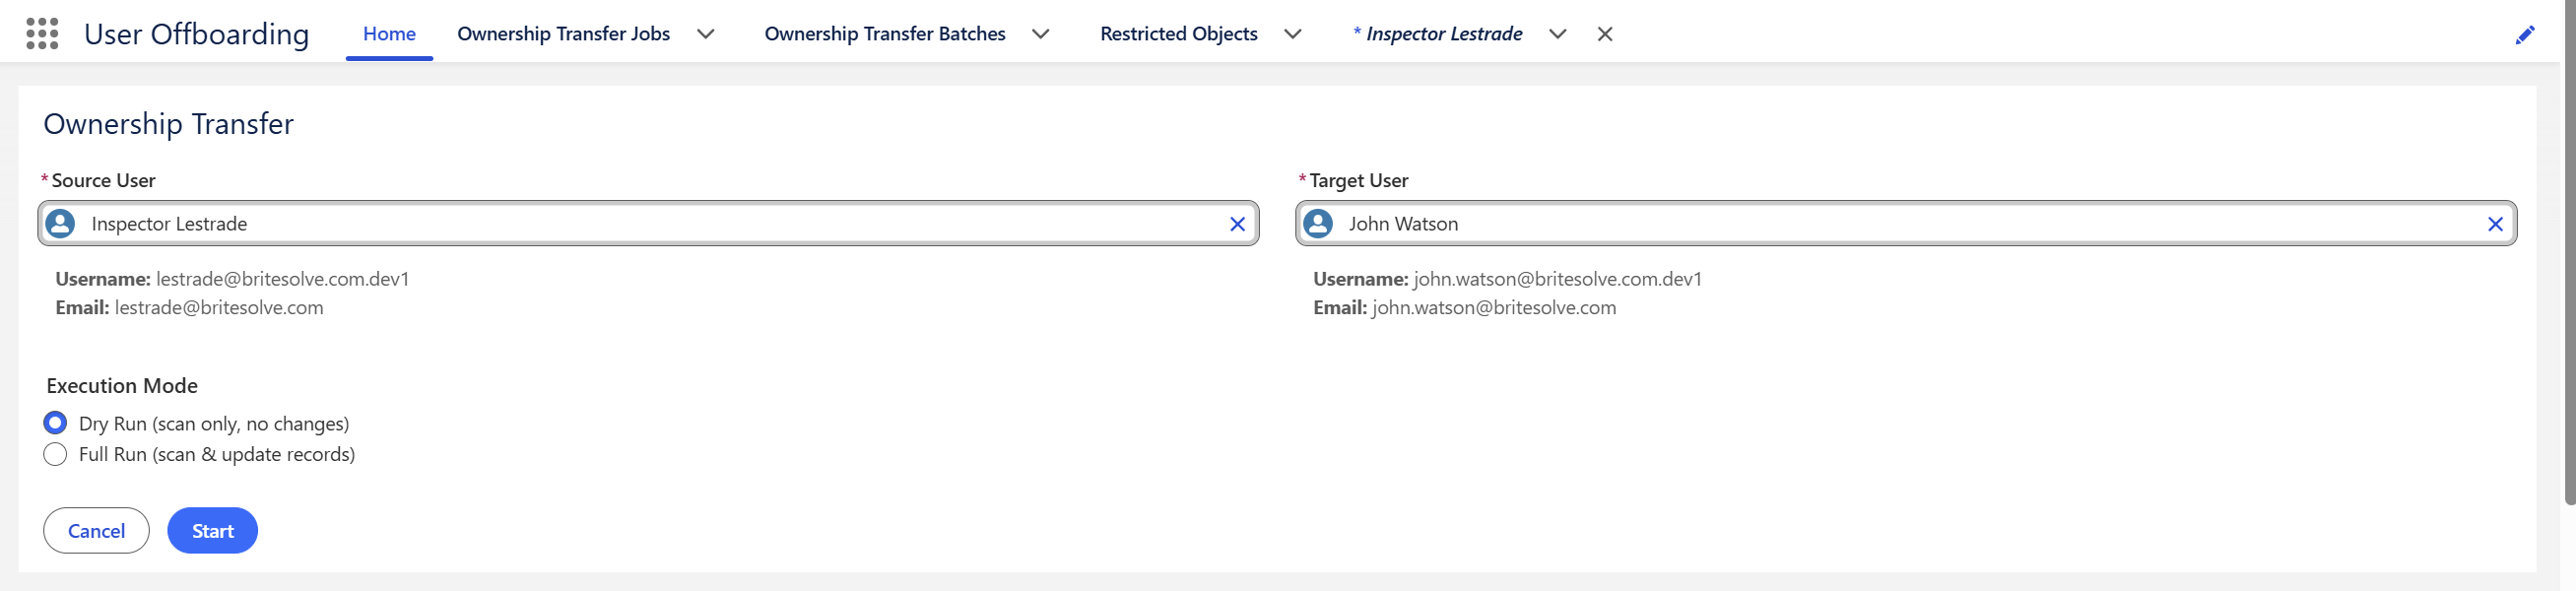Expand Ownership Transfer Jobs dropdown menu
Viewport: 2576px width, 591px height.
point(706,34)
